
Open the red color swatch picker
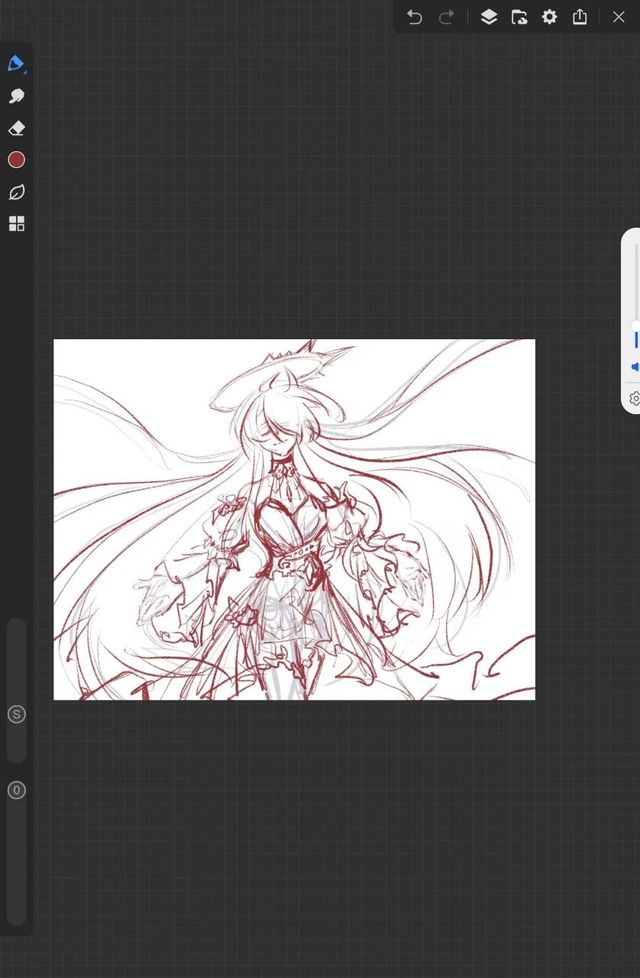click(x=16, y=160)
